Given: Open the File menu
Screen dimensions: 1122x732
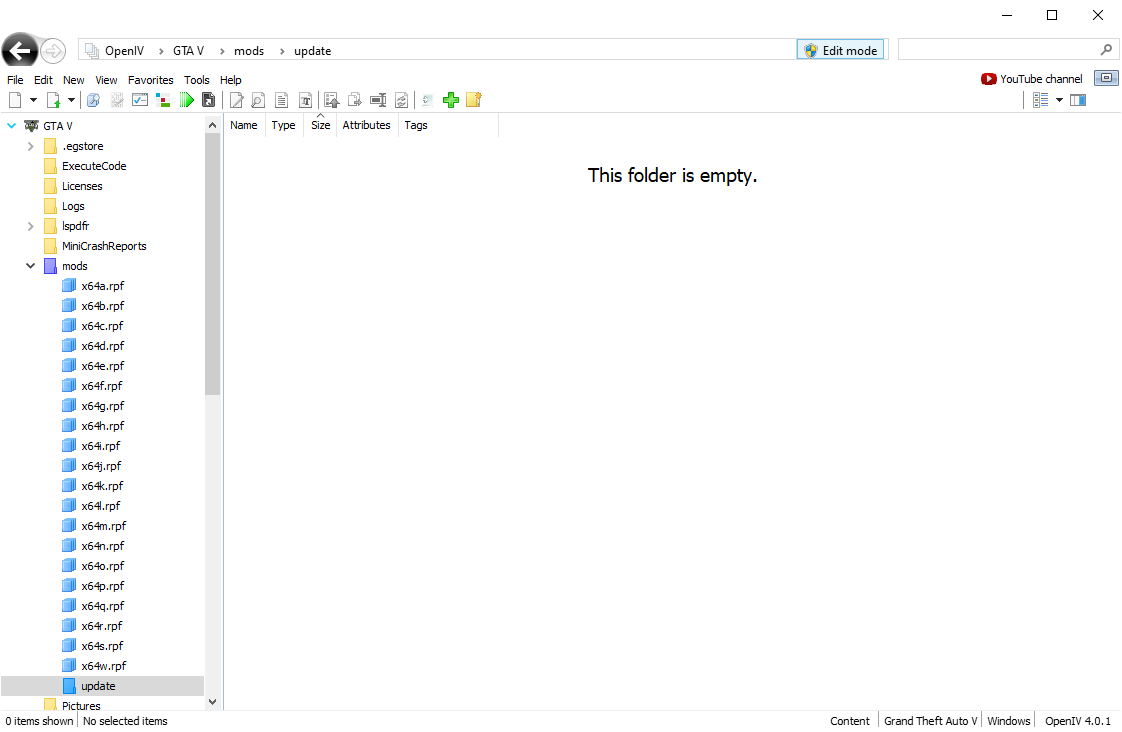Looking at the screenshot, I should point(15,80).
